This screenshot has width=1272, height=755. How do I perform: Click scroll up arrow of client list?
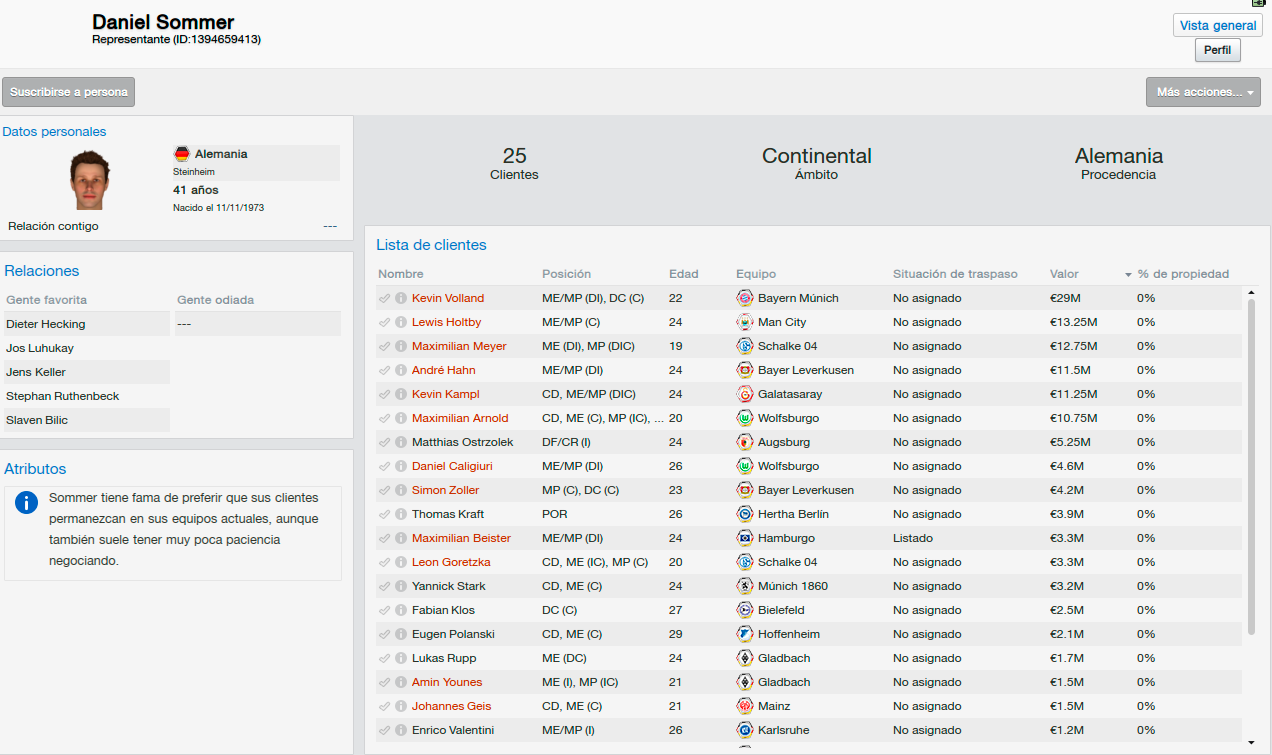point(1250,293)
